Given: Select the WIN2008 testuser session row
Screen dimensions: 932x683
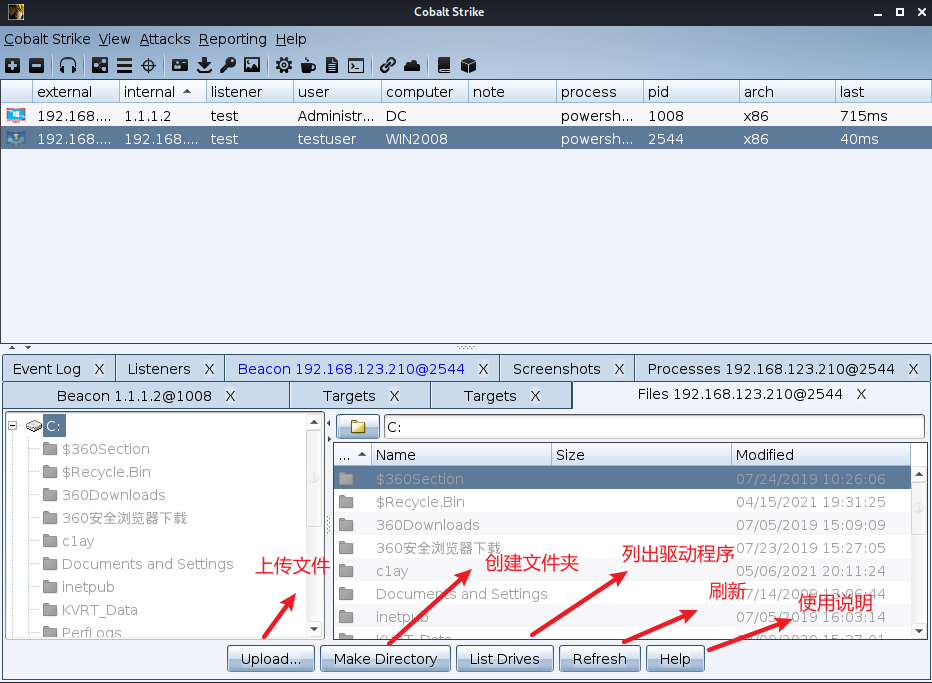Looking at the screenshot, I should [x=466, y=139].
